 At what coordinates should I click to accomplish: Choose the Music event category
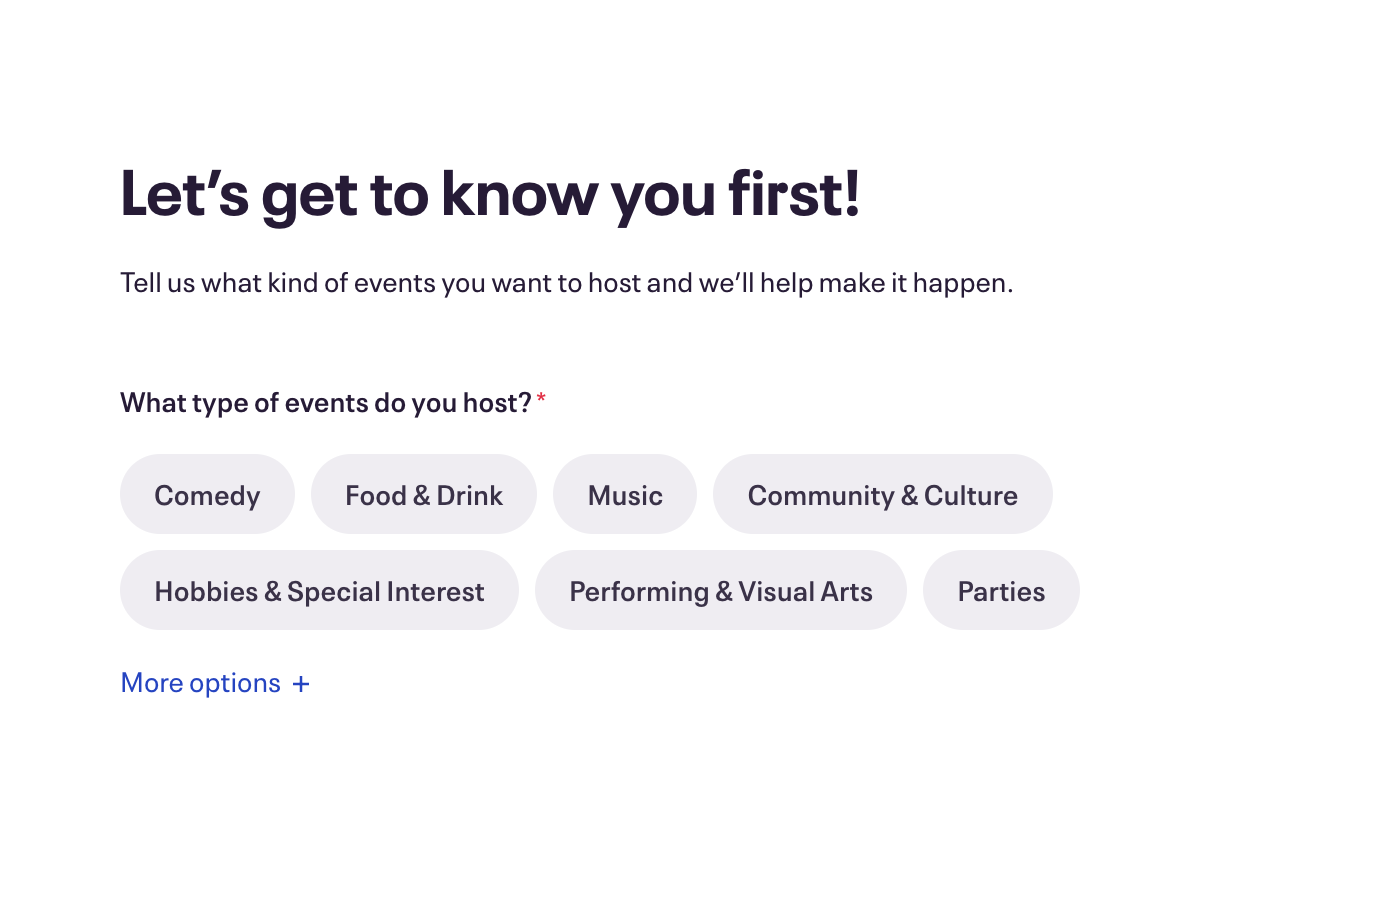[x=625, y=495]
